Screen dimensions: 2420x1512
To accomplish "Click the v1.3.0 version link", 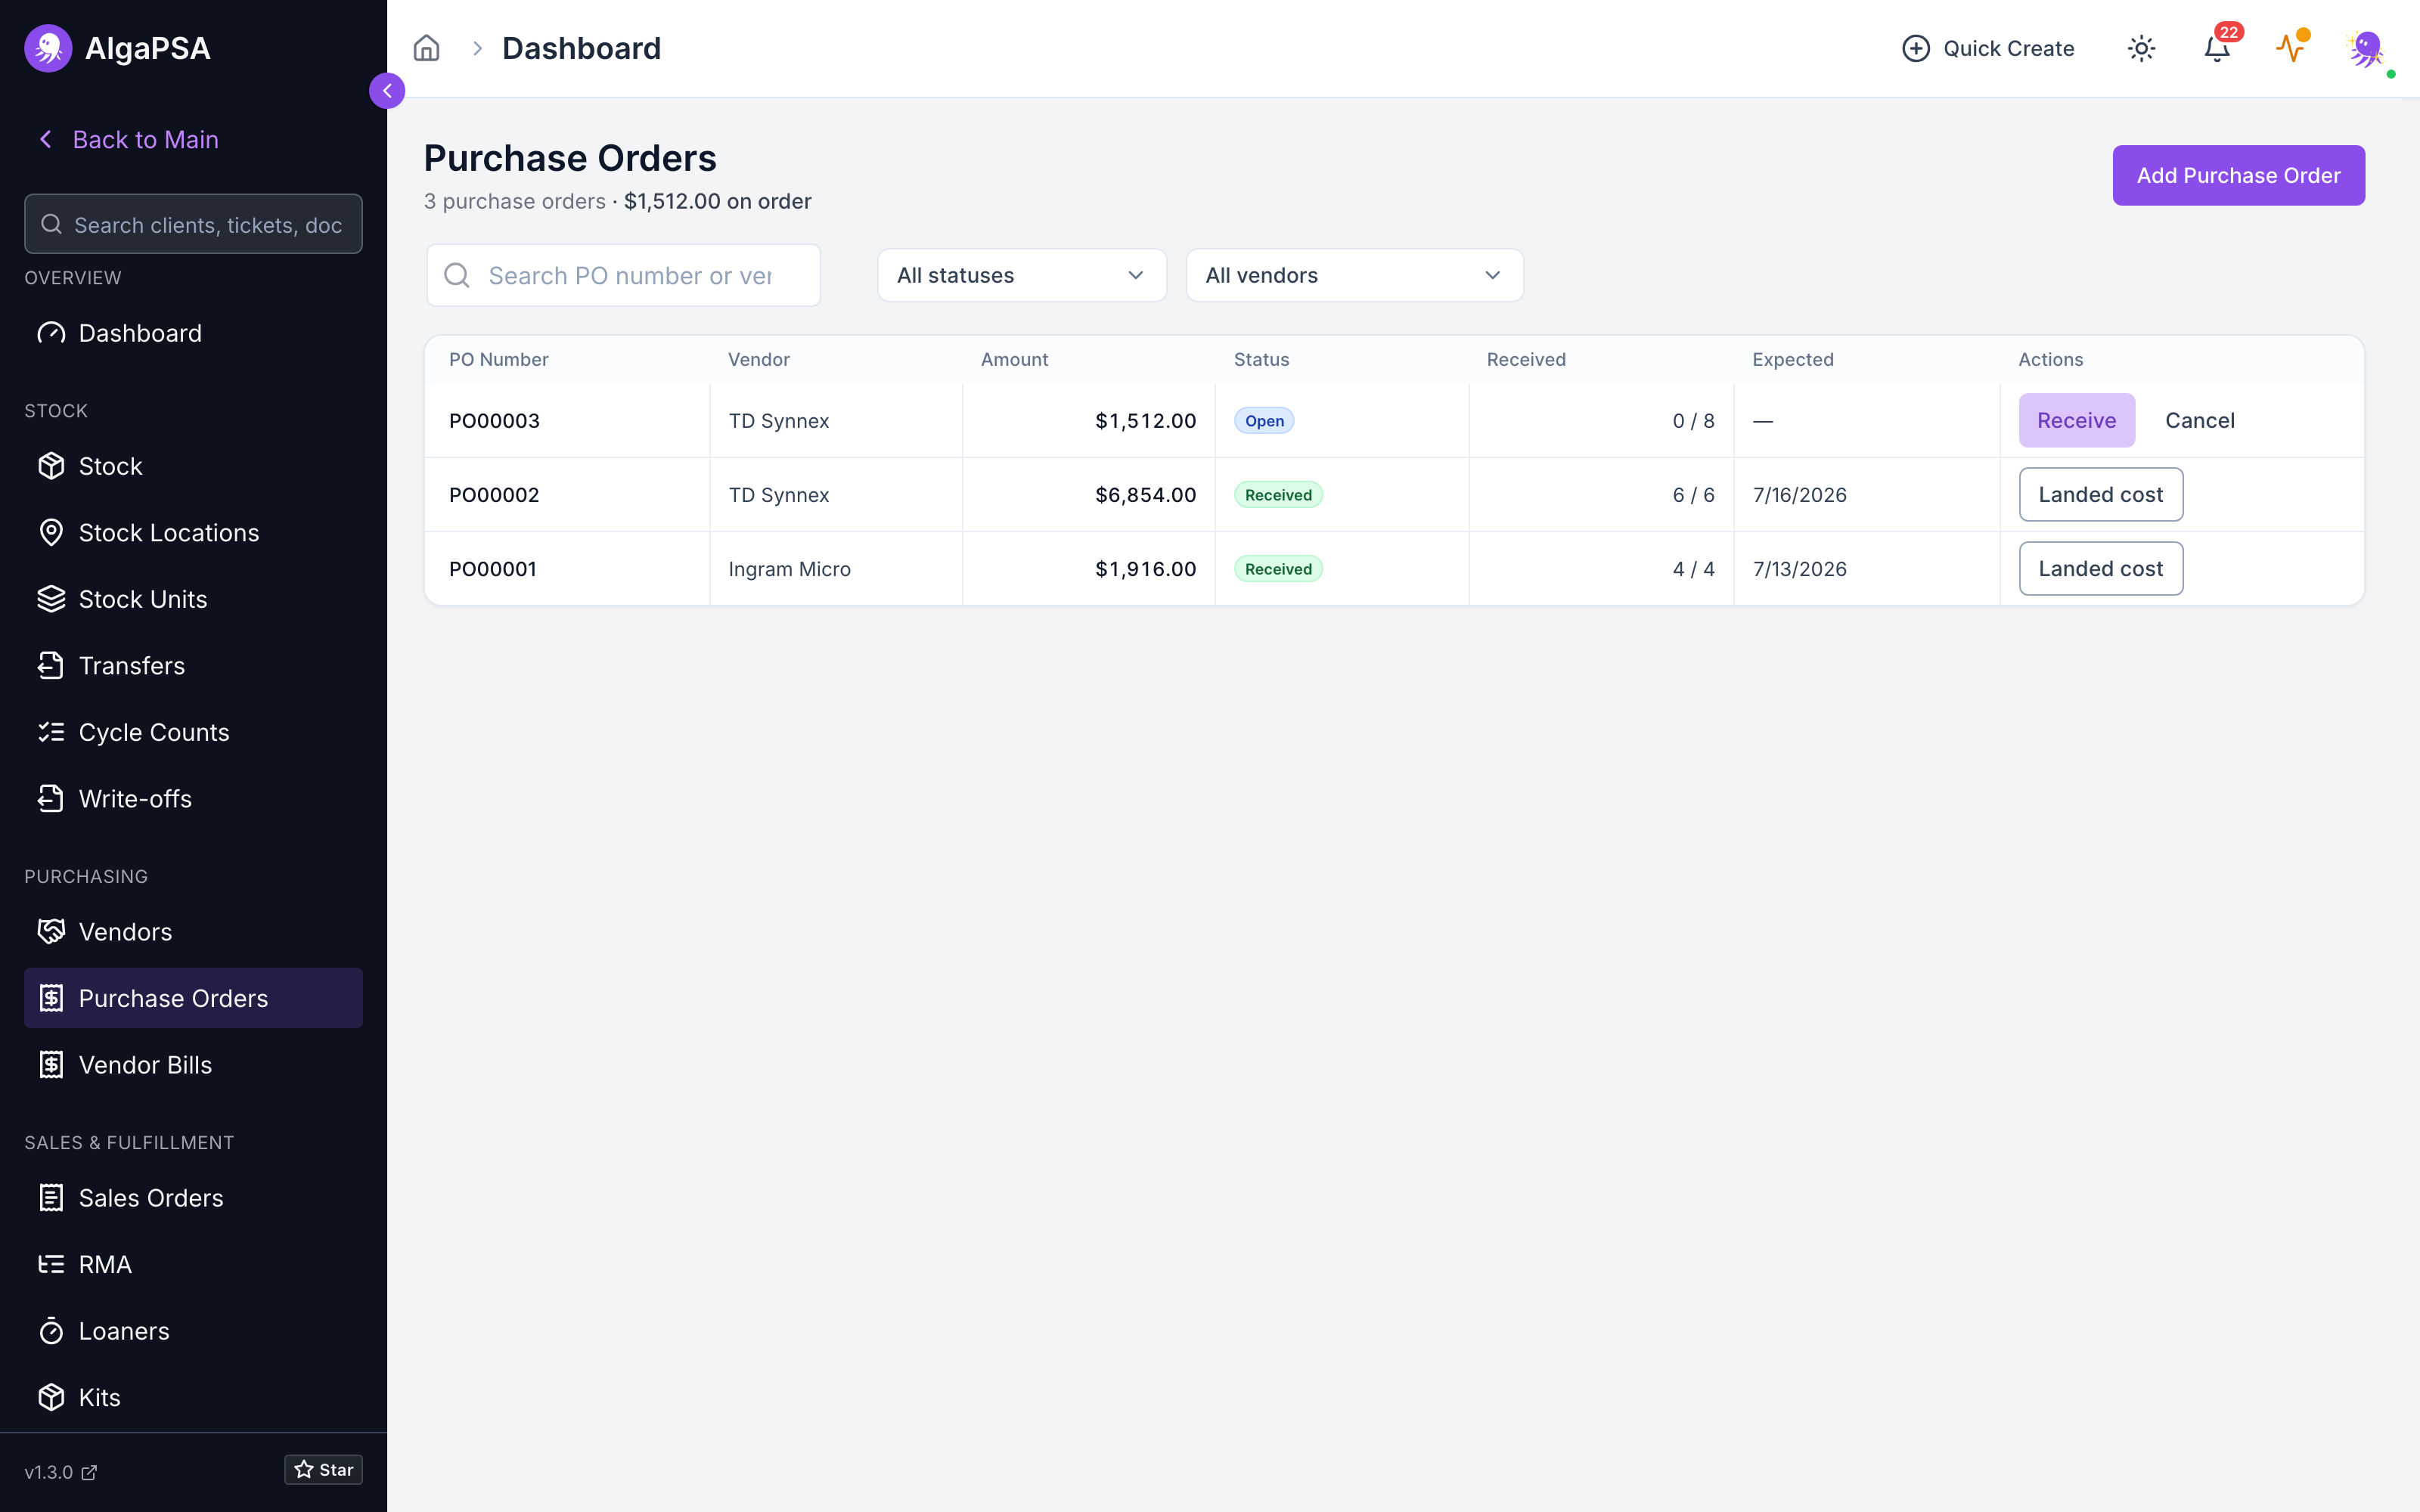I will tap(60, 1472).
